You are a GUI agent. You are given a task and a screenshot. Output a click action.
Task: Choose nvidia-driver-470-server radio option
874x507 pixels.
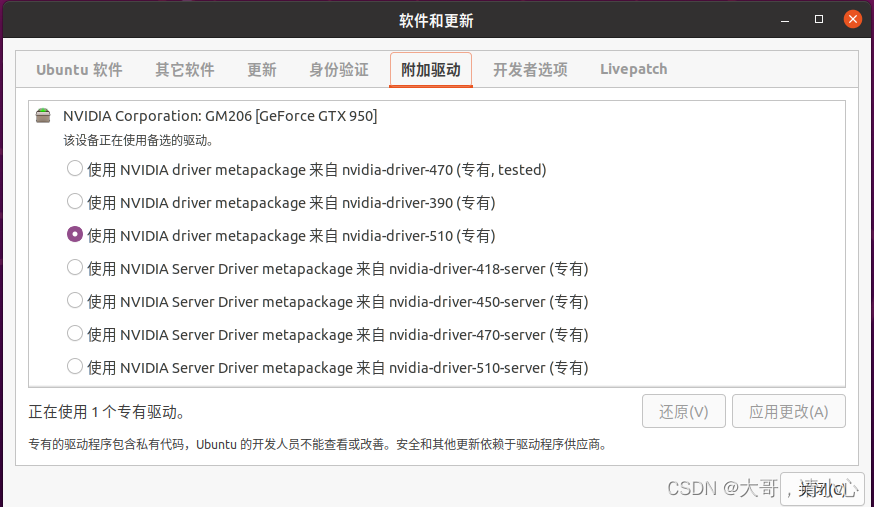[75, 333]
